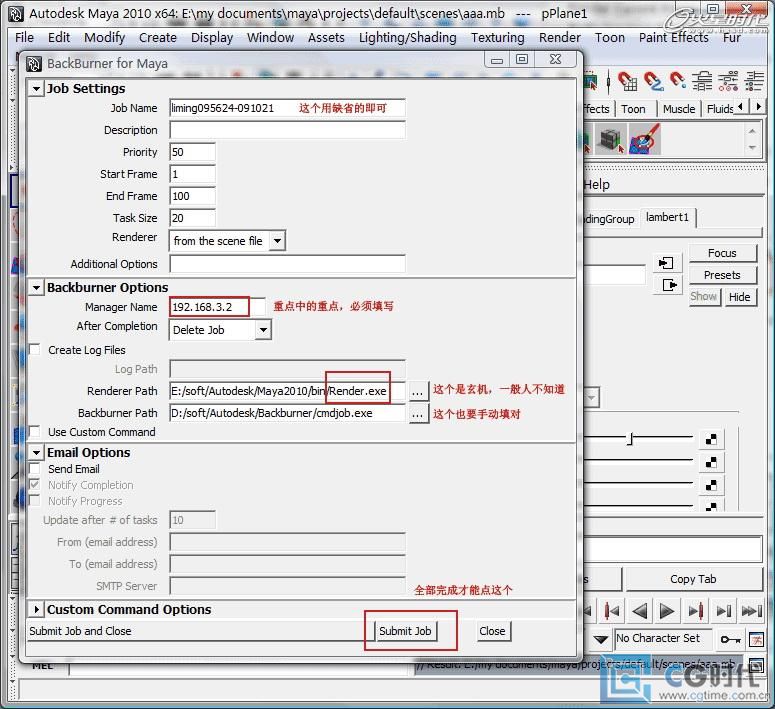Screen dimensions: 775x709
Task: Click the third attribute slider track
Action: (639, 483)
